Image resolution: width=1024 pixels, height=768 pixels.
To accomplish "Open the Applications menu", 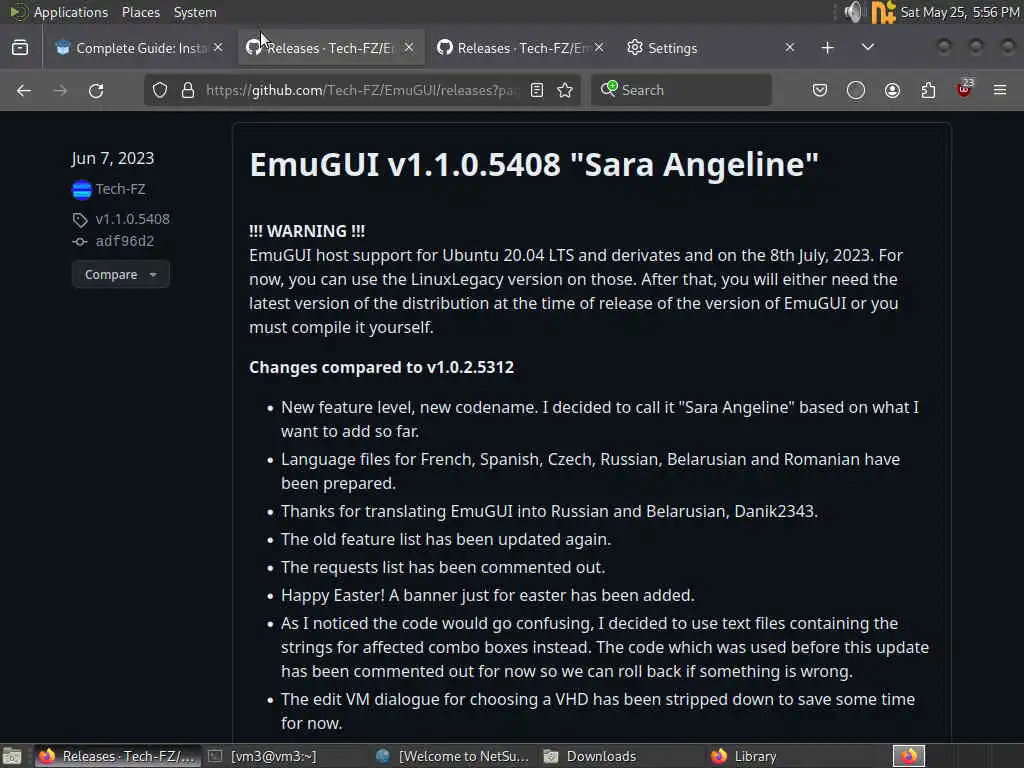I will [71, 12].
